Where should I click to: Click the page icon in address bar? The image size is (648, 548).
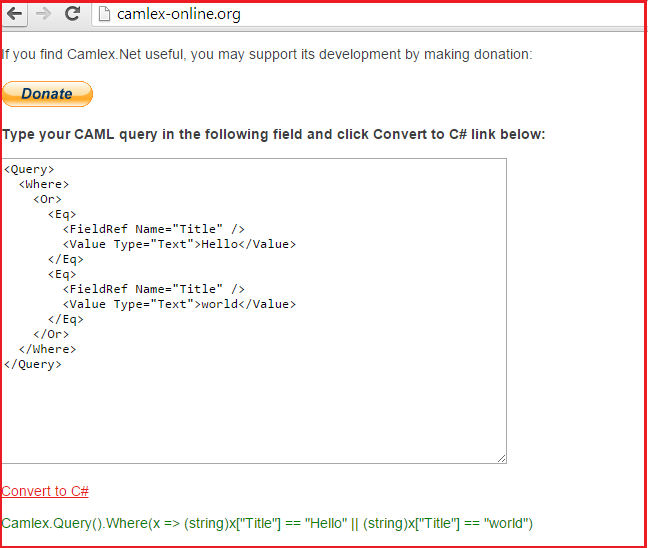coord(104,14)
